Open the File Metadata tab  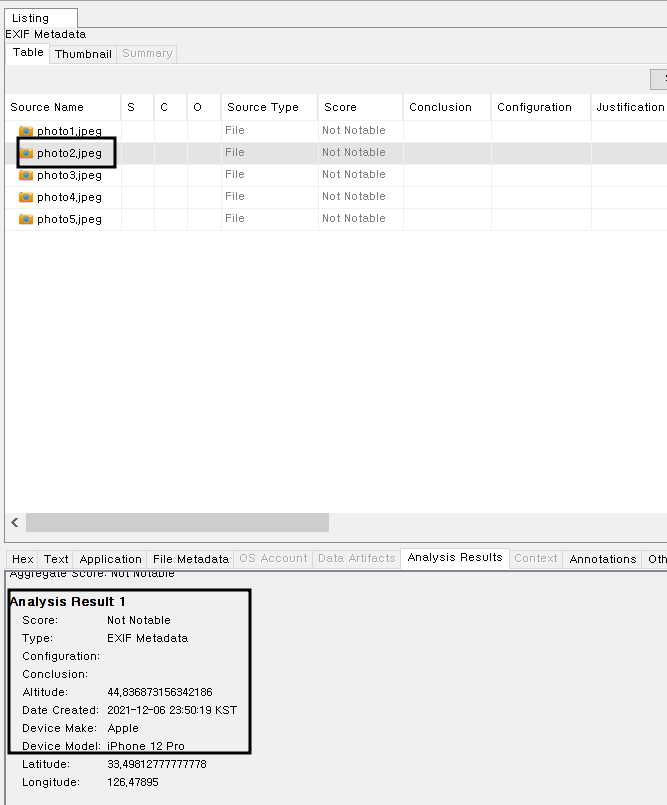click(190, 559)
